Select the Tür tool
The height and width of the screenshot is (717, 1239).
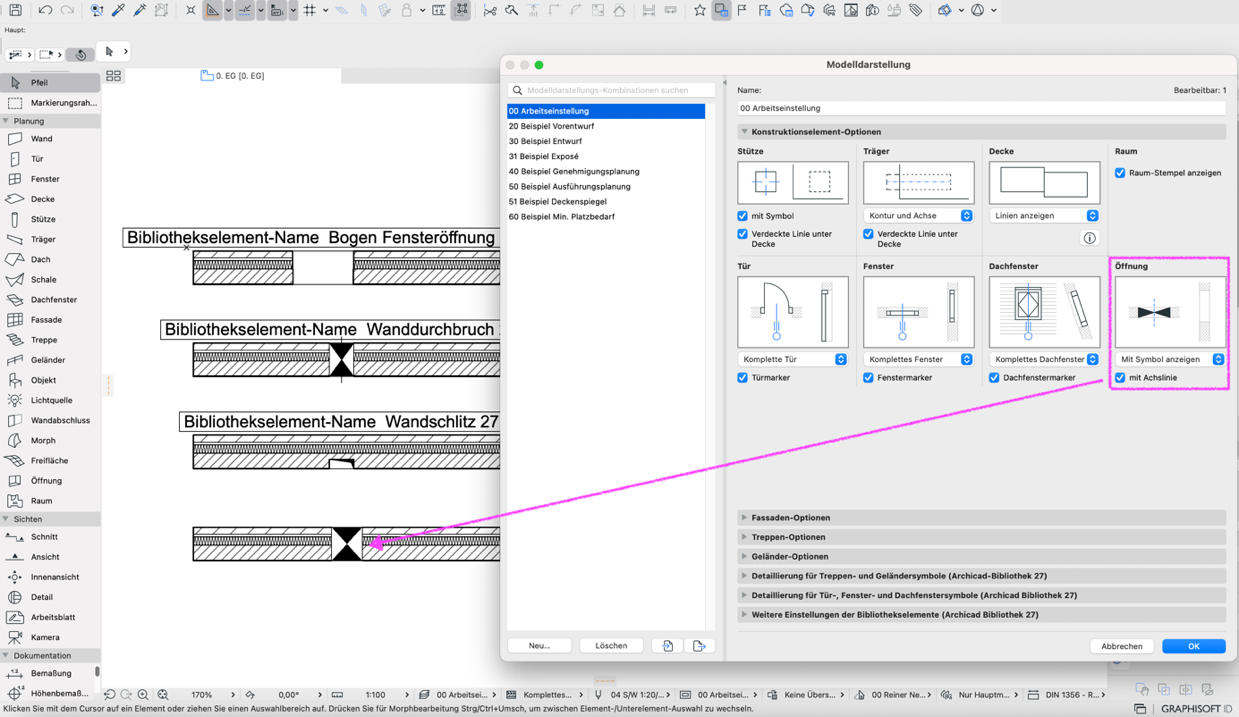point(50,159)
